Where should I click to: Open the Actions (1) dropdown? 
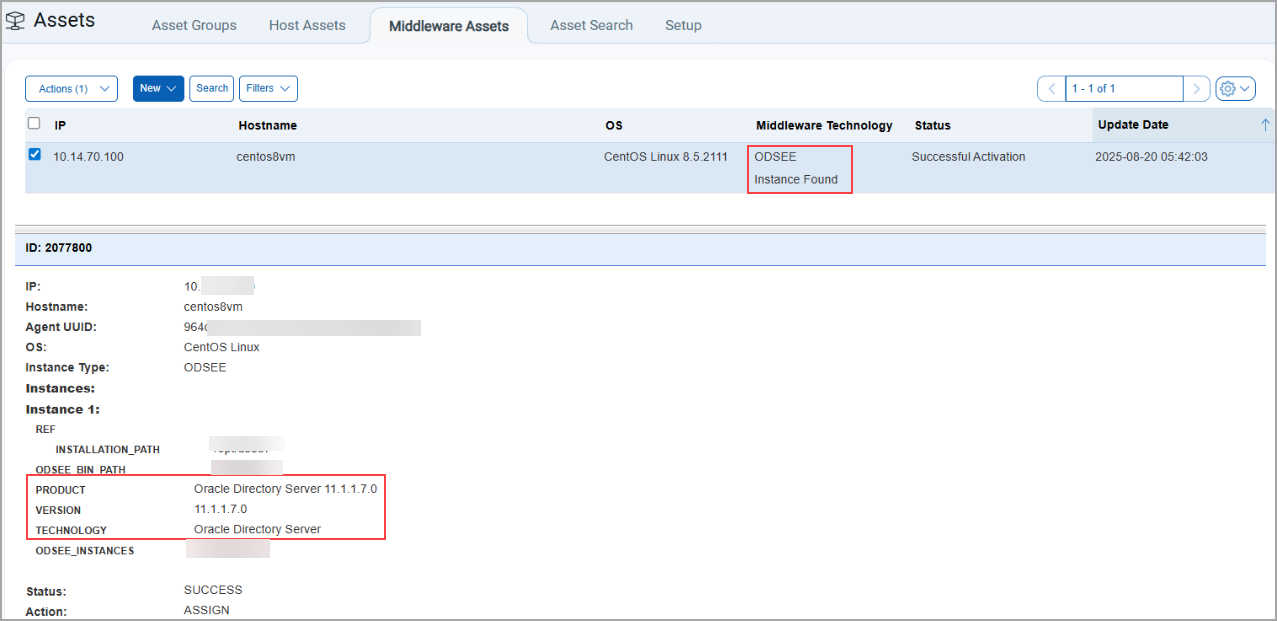coord(71,89)
